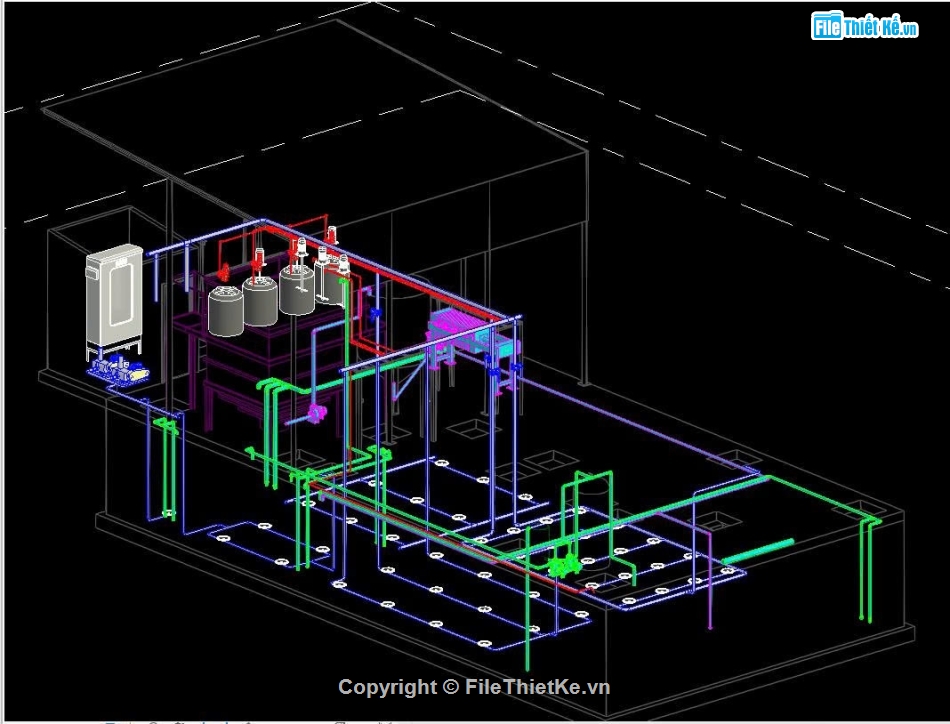950x724 pixels.
Task: Select the green pump near the sump pit
Action: (560, 566)
